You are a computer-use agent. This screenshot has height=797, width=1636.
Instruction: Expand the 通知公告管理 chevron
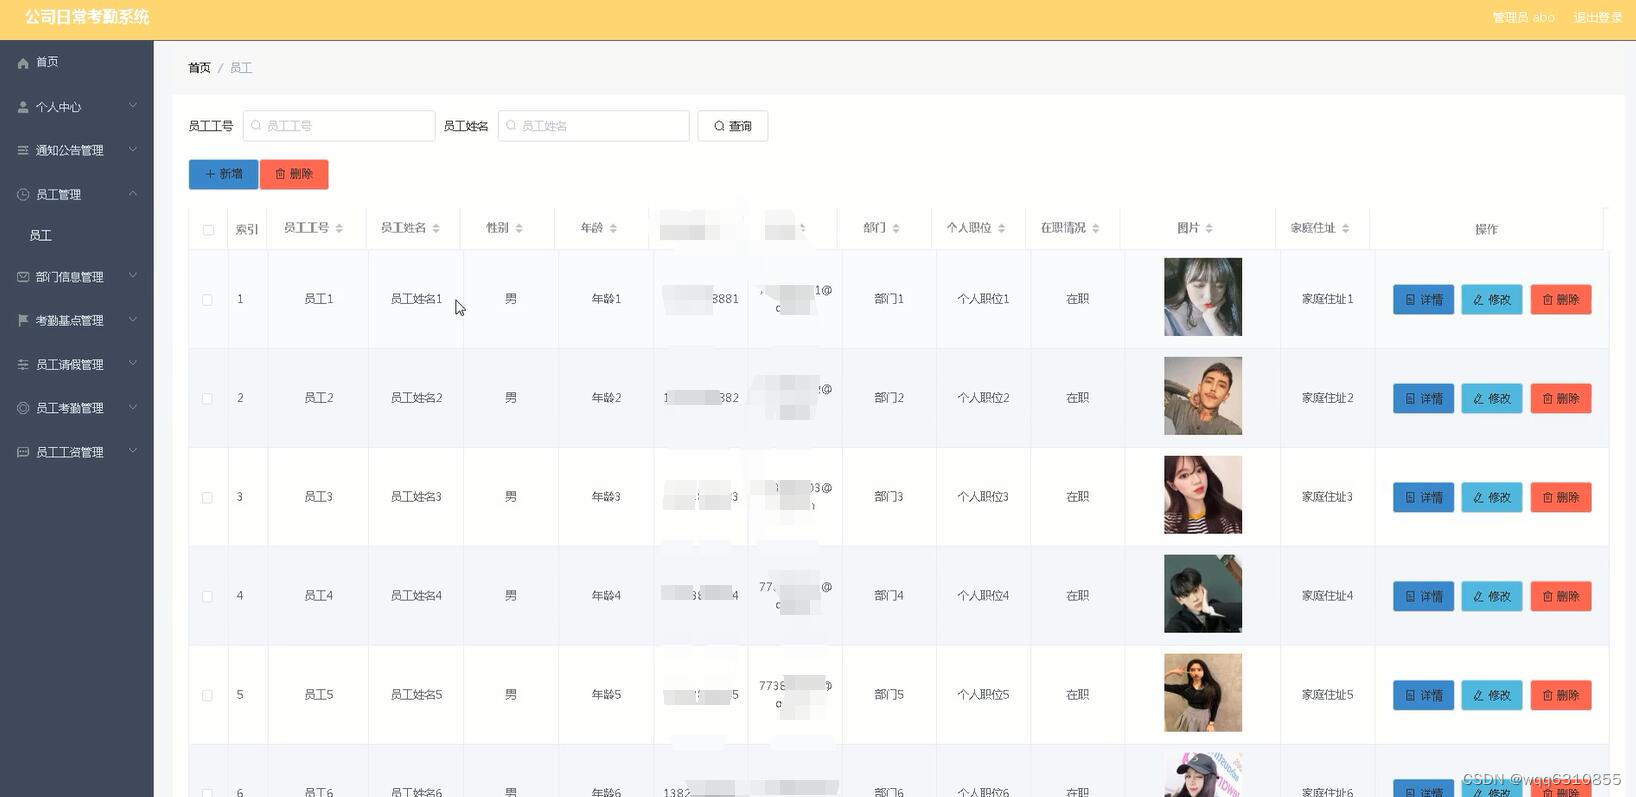click(x=133, y=150)
